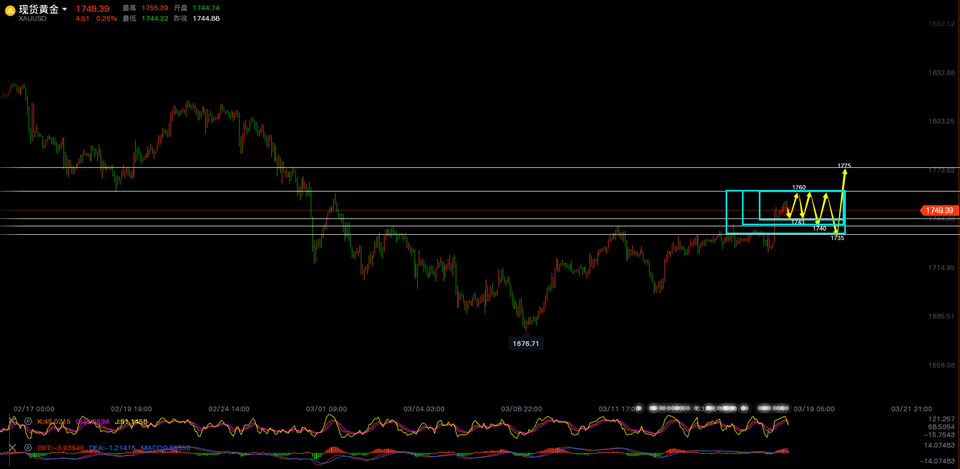This screenshot has height=469, width=960.
Task: Close the KDJ indicator with its X
Action: point(12,421)
